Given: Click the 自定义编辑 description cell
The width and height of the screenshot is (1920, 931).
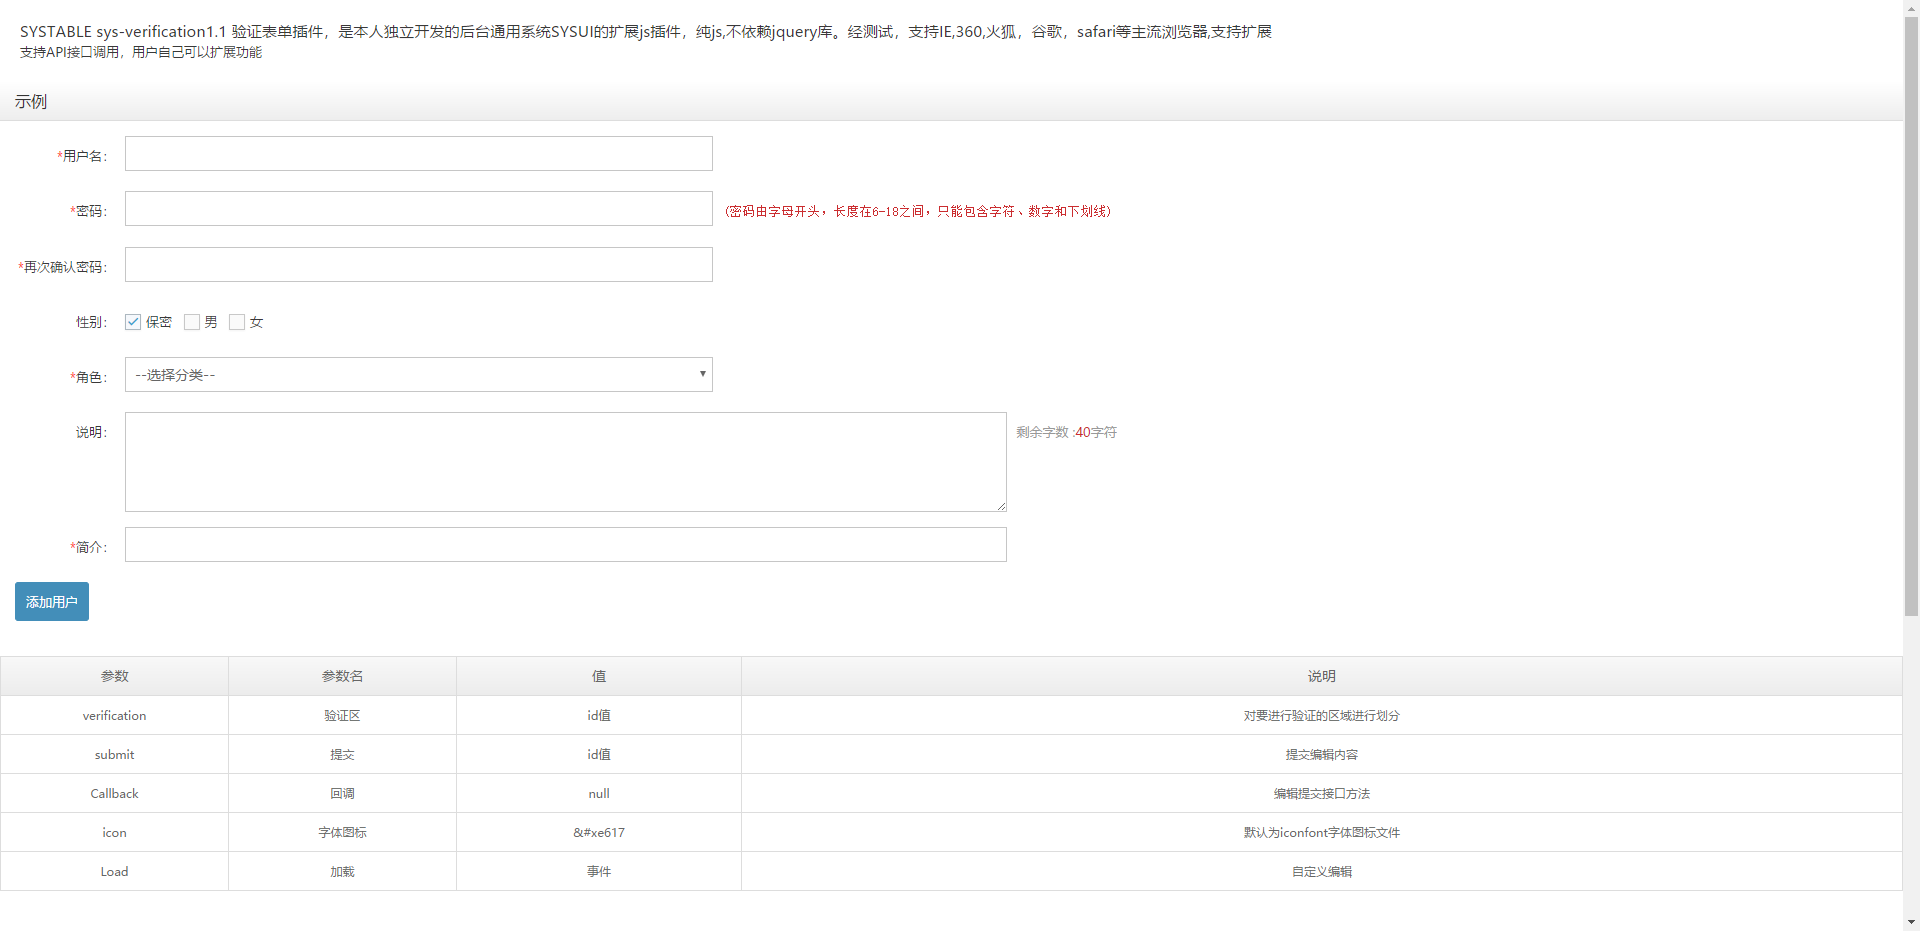Looking at the screenshot, I should [x=1321, y=871].
